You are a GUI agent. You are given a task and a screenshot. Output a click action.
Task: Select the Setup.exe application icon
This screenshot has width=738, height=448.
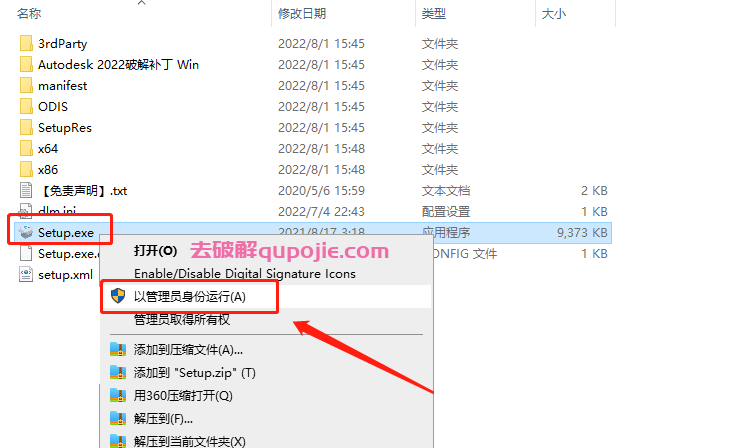(x=26, y=232)
